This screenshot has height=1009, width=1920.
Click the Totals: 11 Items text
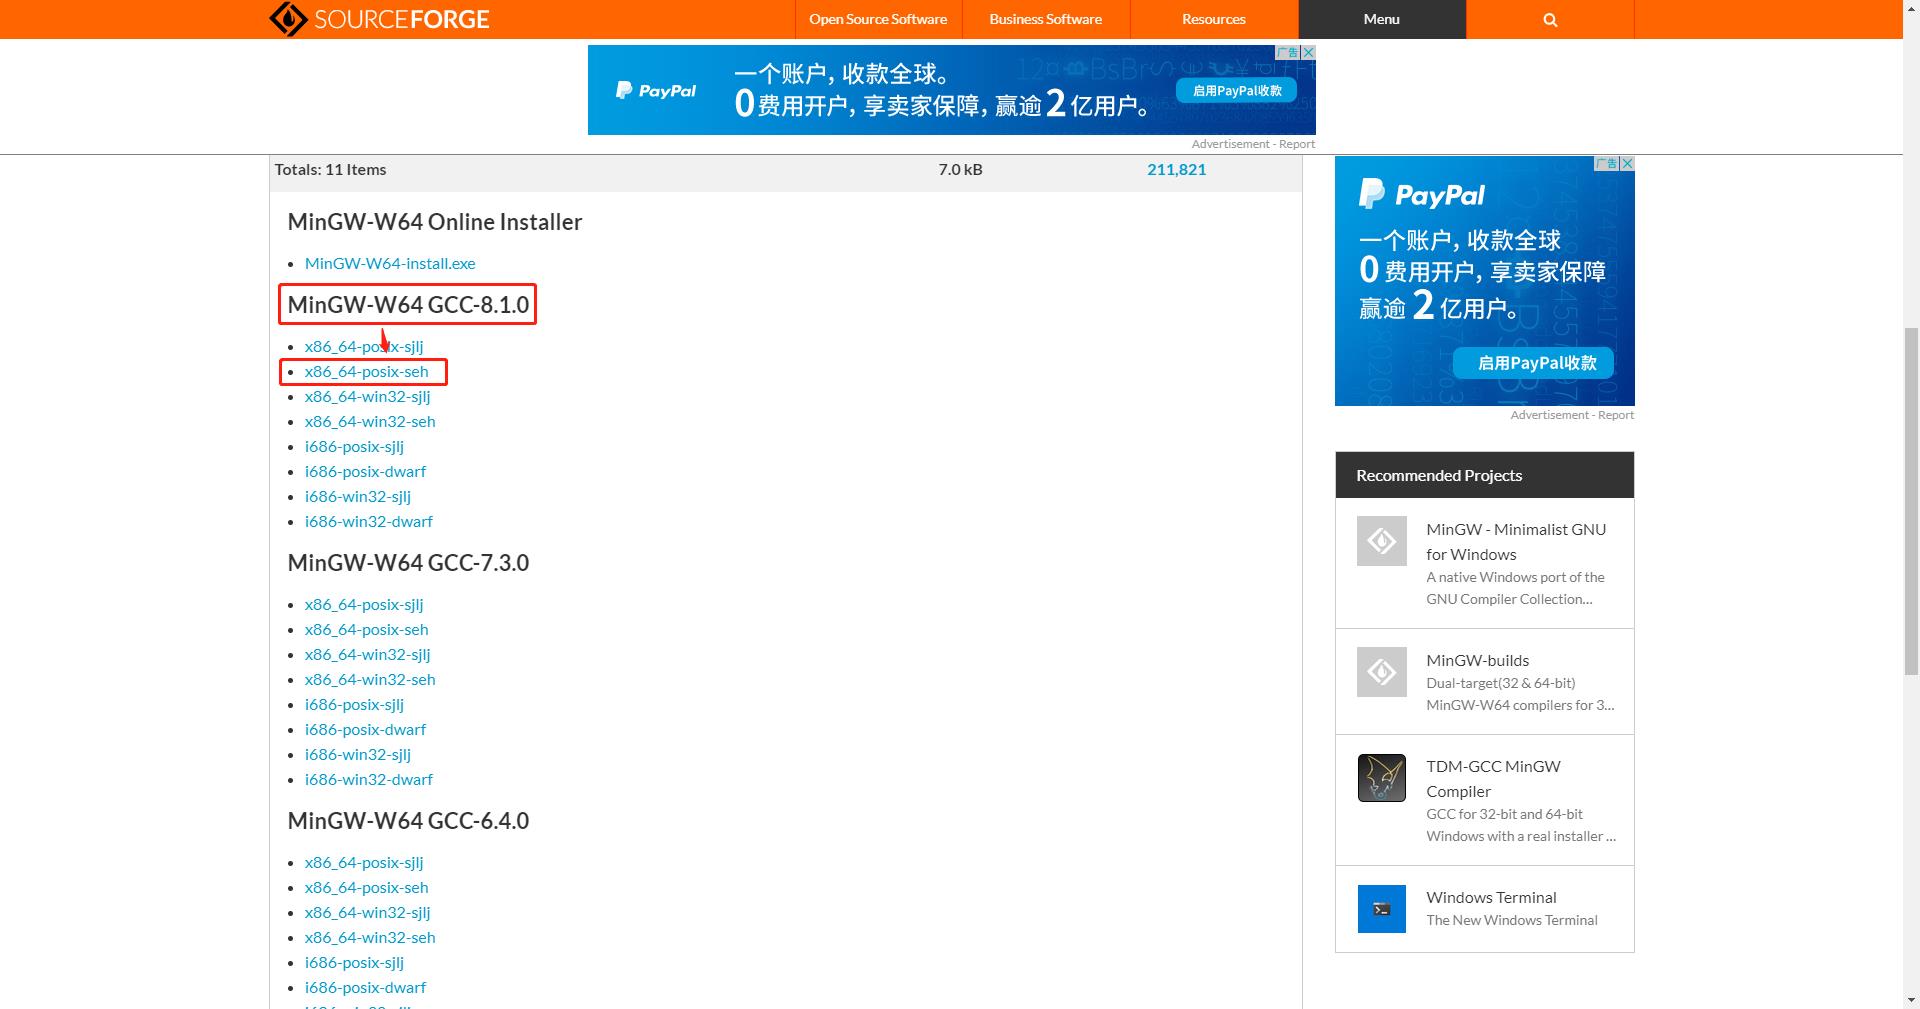330,169
